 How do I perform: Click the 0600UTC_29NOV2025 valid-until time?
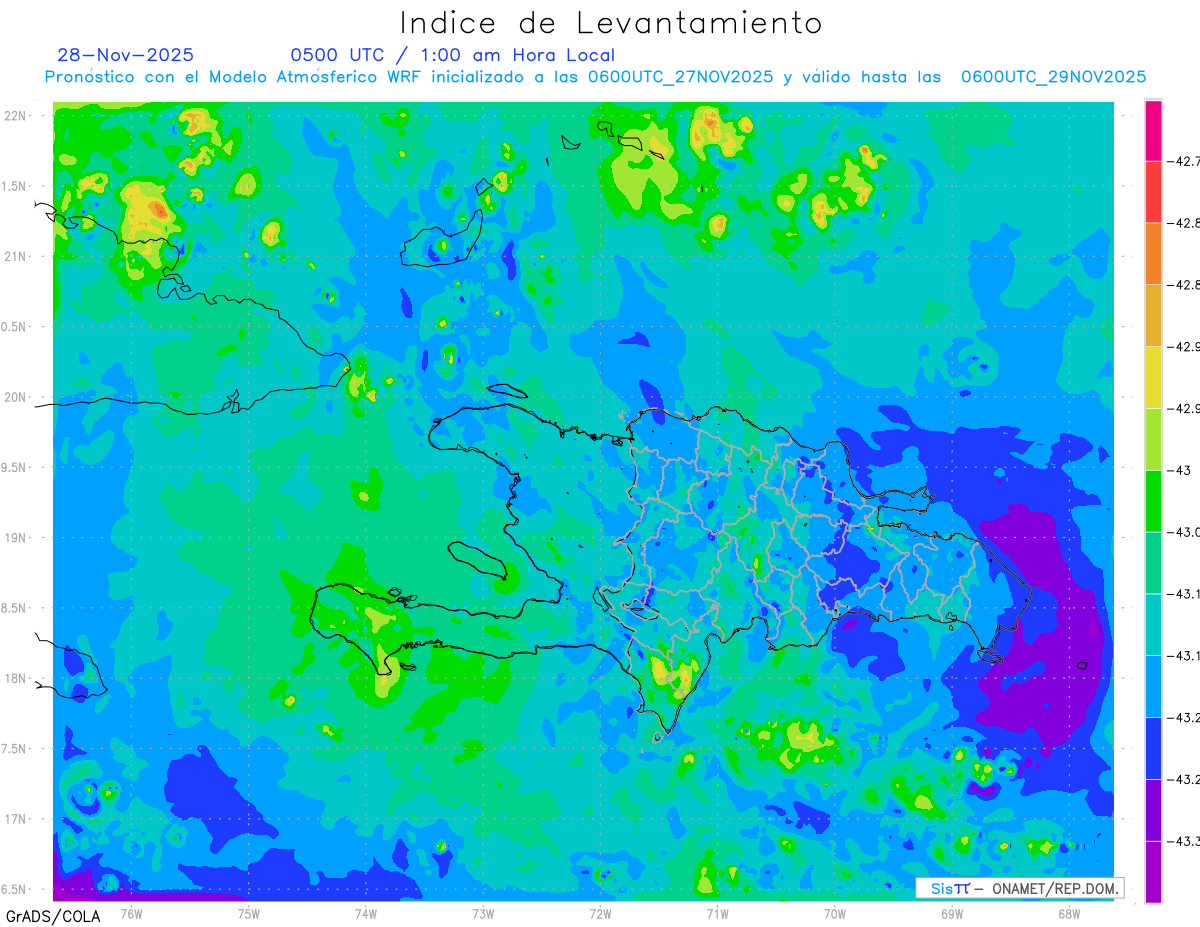[x=1053, y=77]
